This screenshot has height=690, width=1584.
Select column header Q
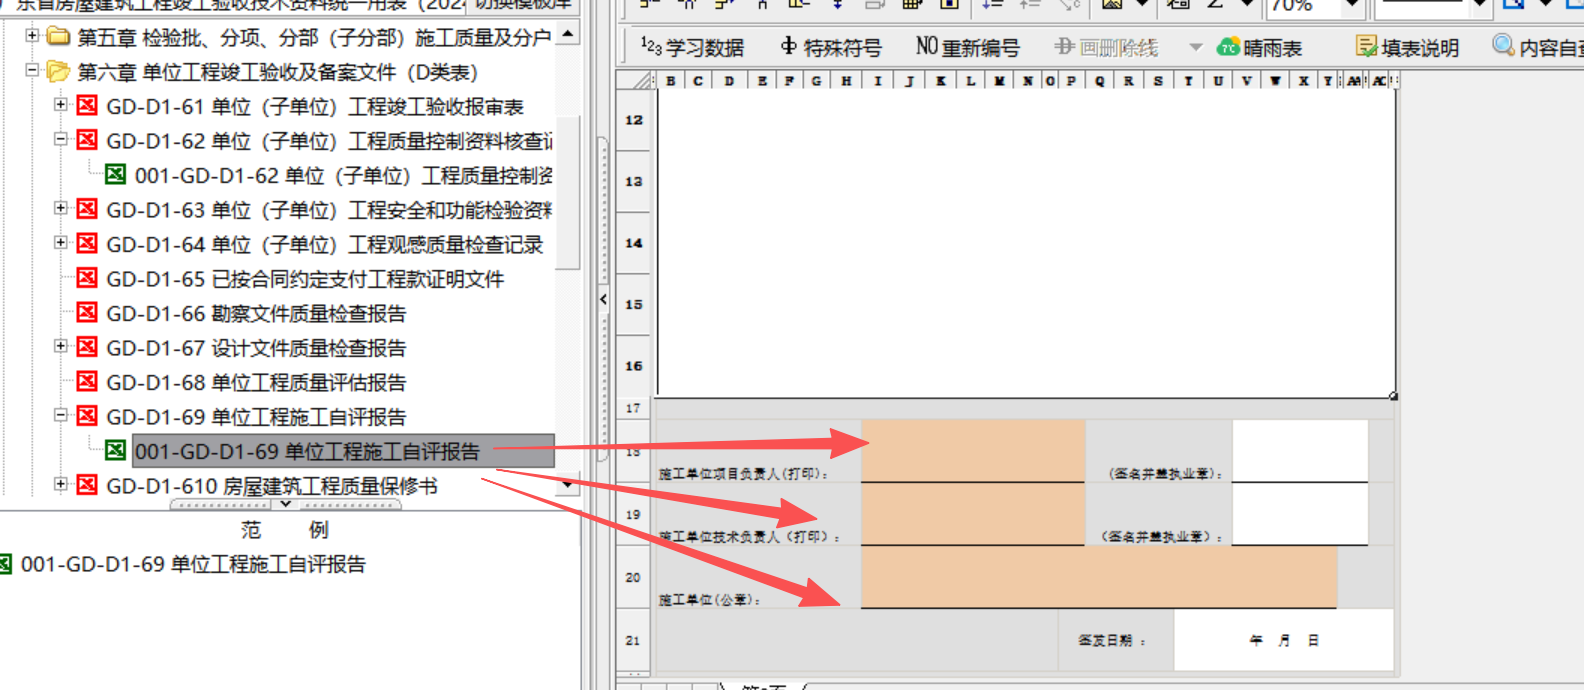click(x=1099, y=81)
